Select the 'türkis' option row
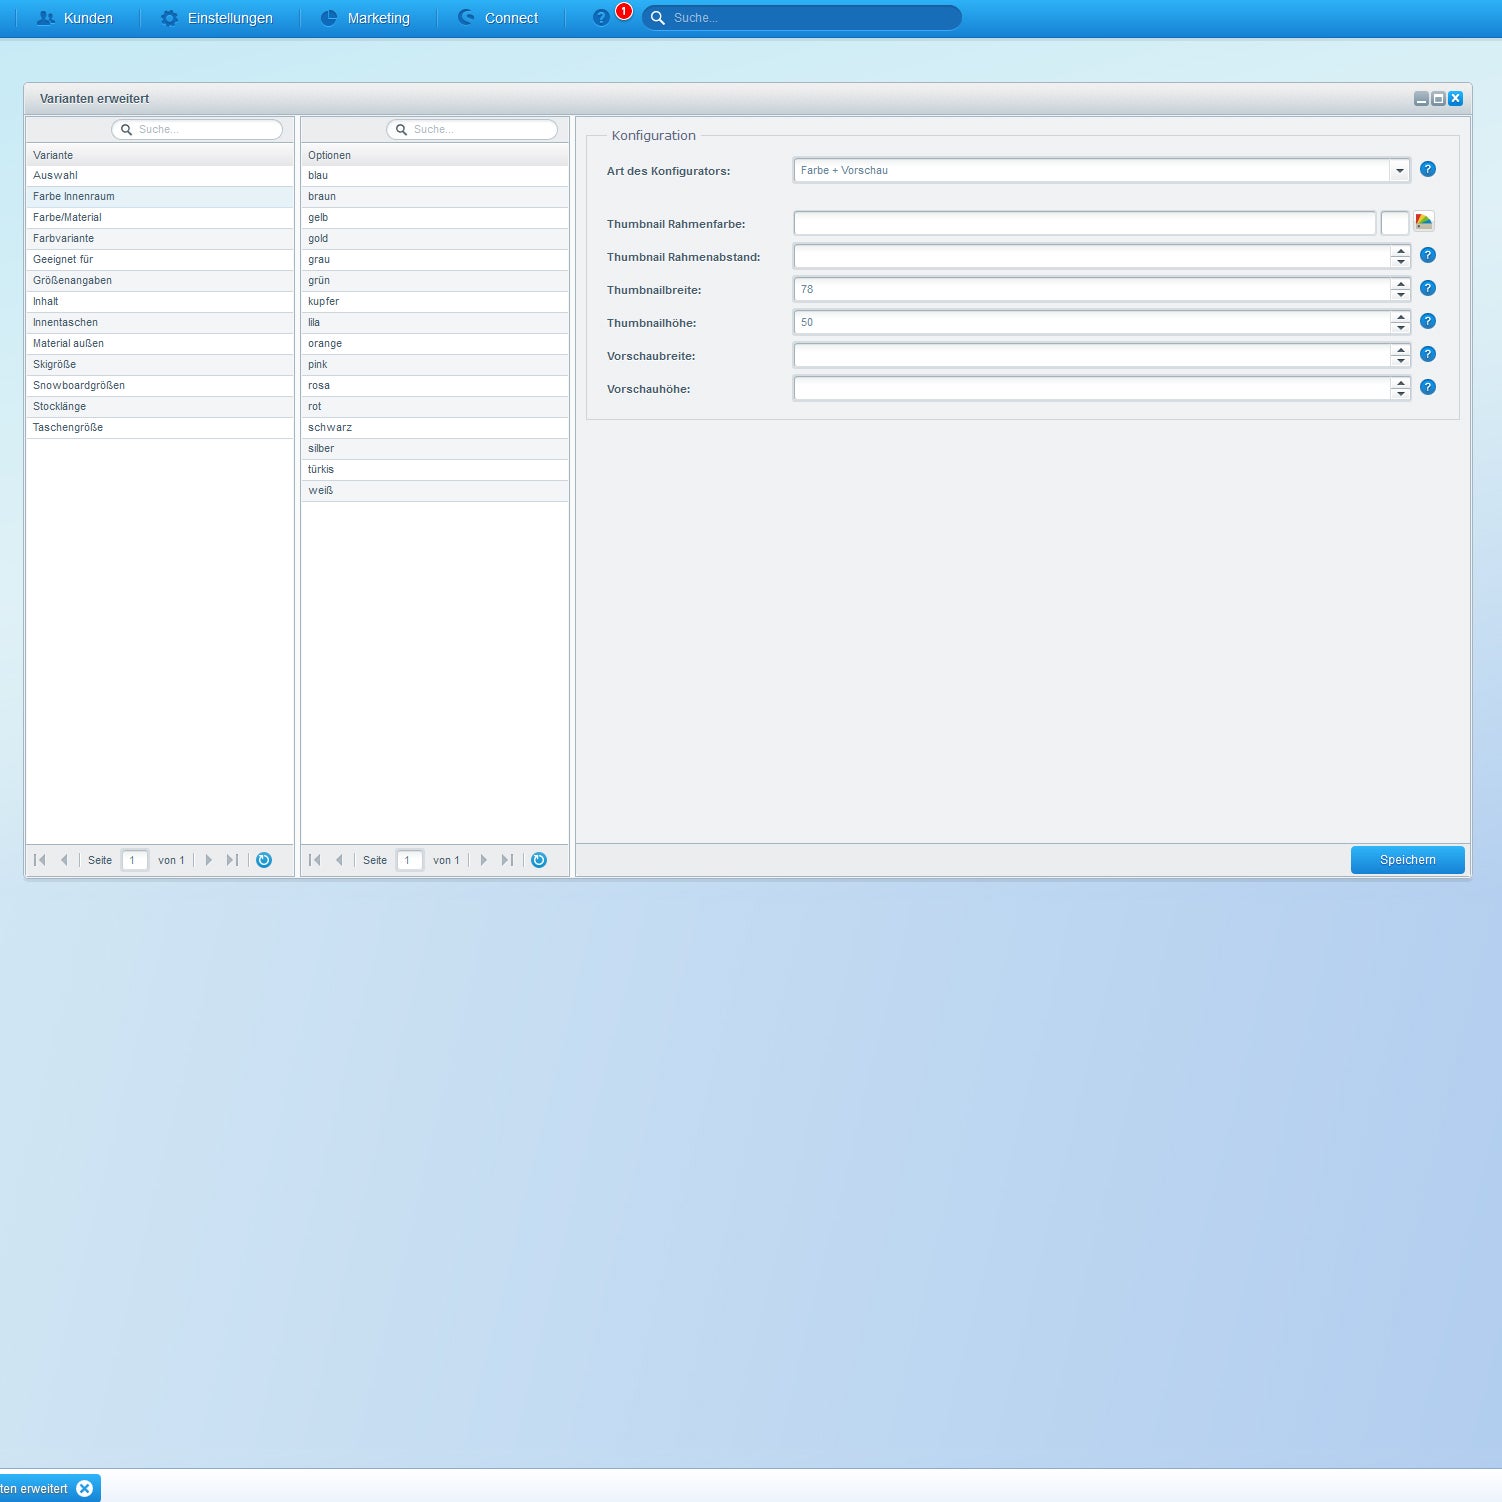Image resolution: width=1502 pixels, height=1502 pixels. click(435, 470)
